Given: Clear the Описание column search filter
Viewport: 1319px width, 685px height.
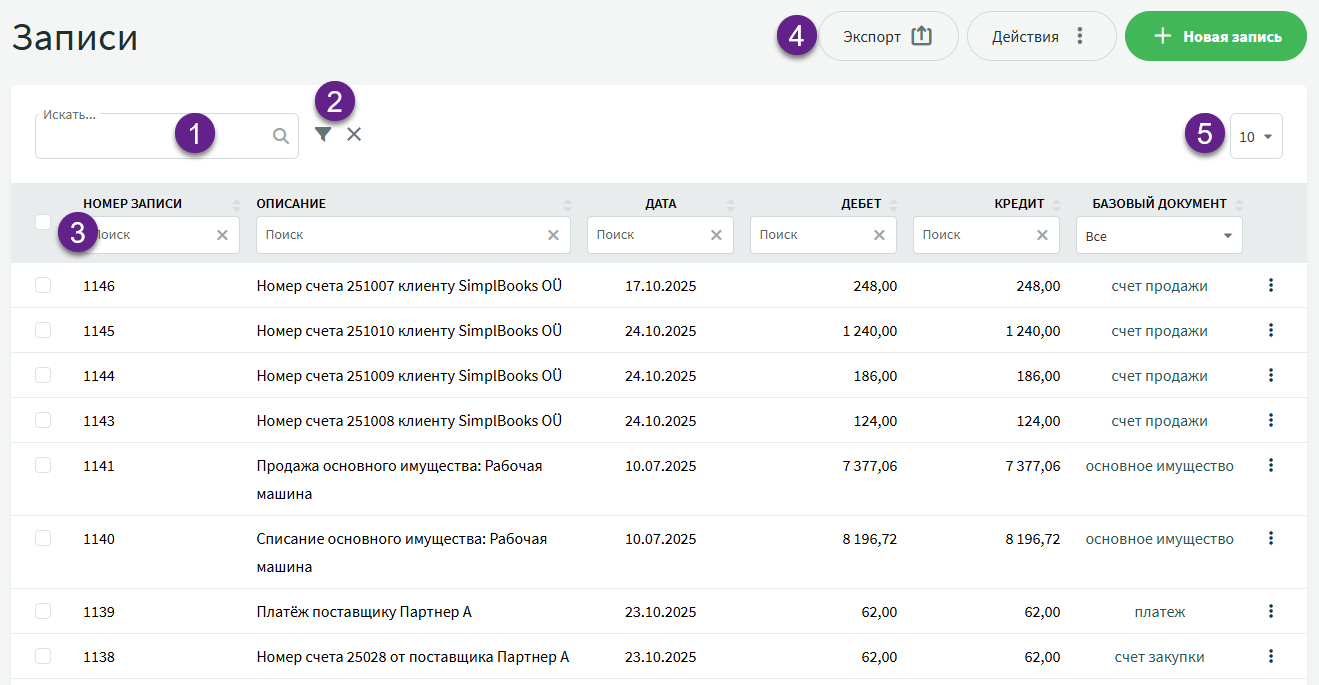Looking at the screenshot, I should (553, 235).
